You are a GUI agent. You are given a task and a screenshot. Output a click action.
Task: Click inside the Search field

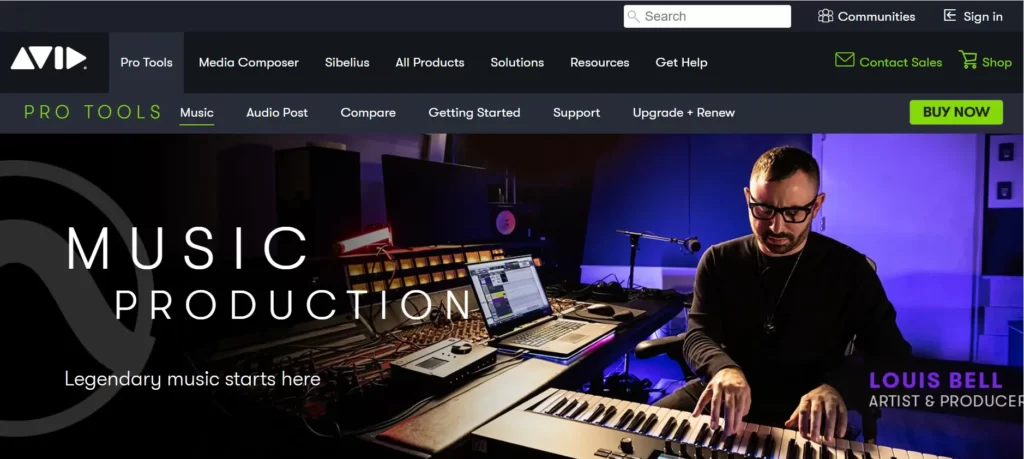click(707, 16)
